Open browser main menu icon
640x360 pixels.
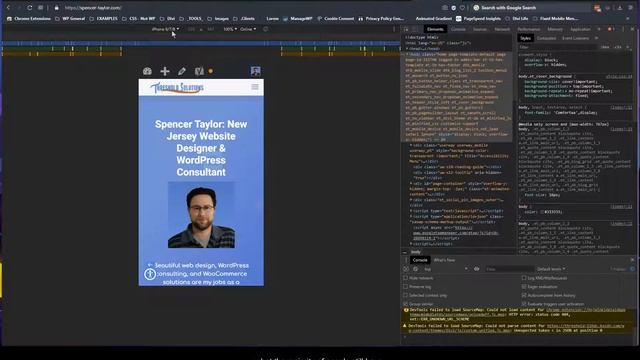[x=630, y=8]
